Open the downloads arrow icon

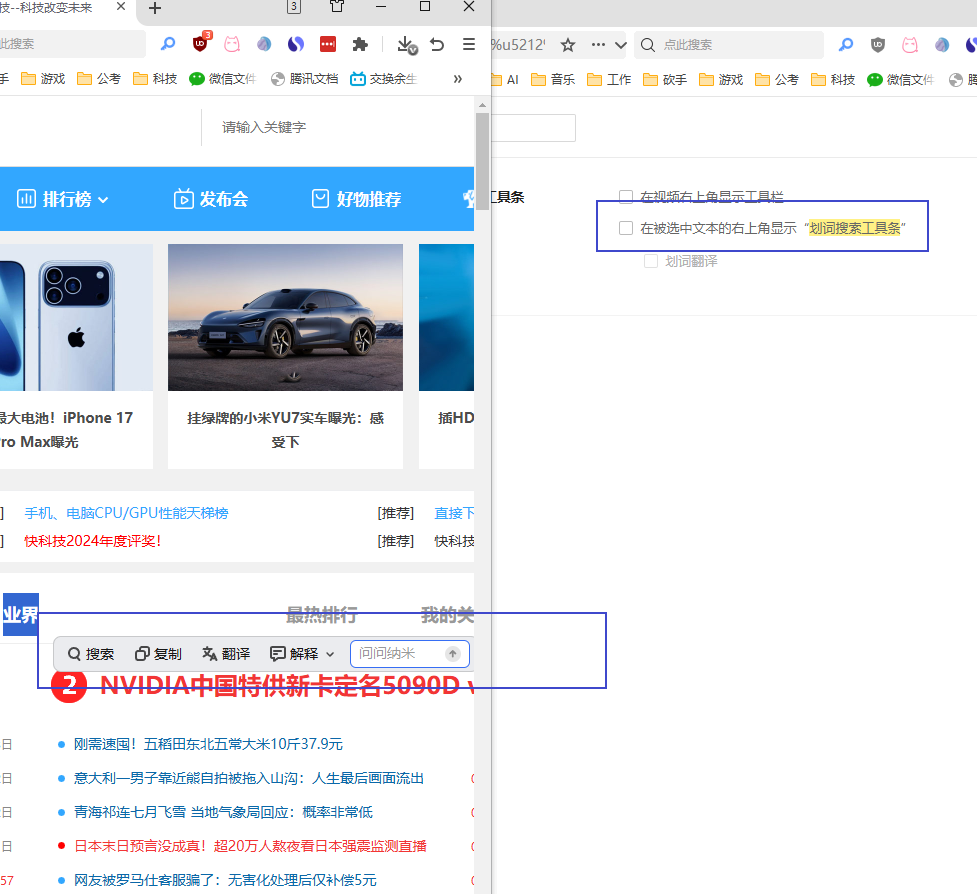[x=406, y=44]
